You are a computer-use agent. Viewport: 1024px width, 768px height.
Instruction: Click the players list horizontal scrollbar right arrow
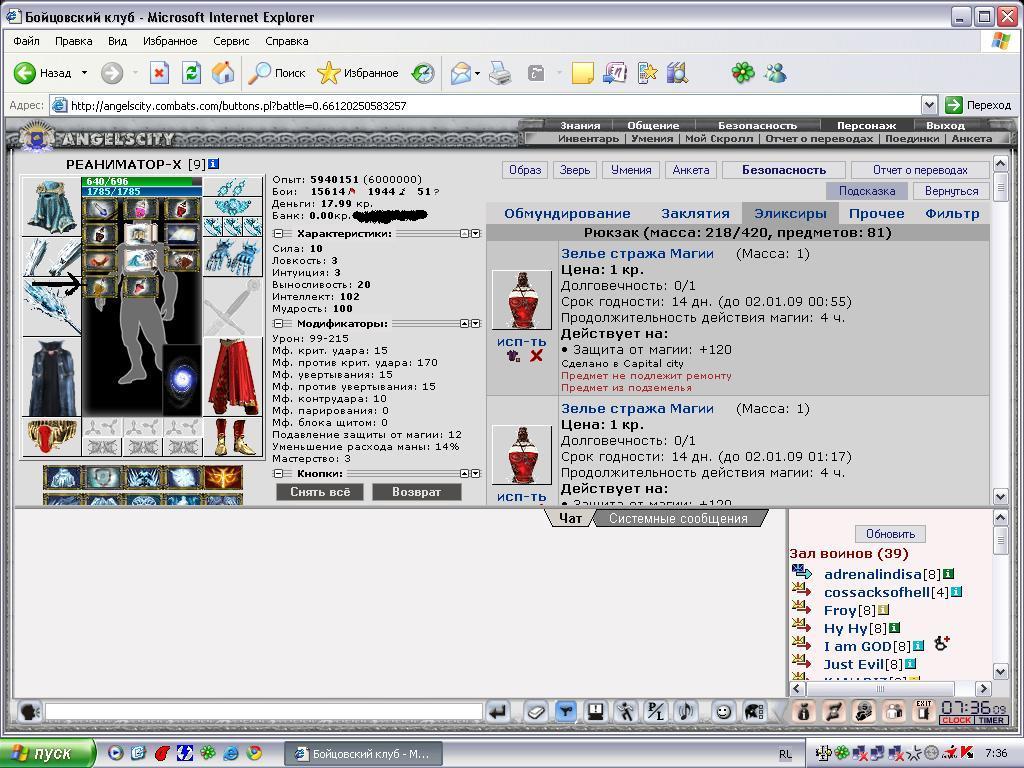click(984, 688)
